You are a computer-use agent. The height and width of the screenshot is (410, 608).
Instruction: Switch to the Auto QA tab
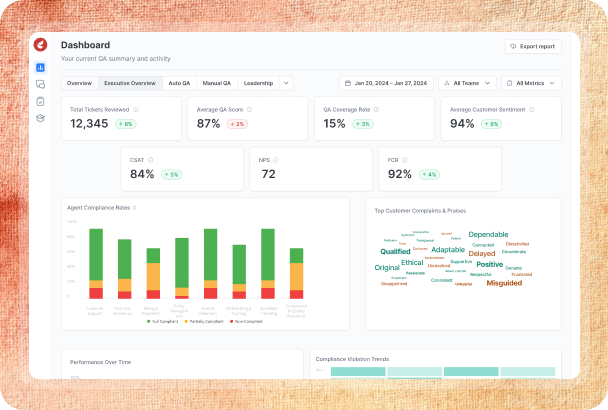coord(179,83)
